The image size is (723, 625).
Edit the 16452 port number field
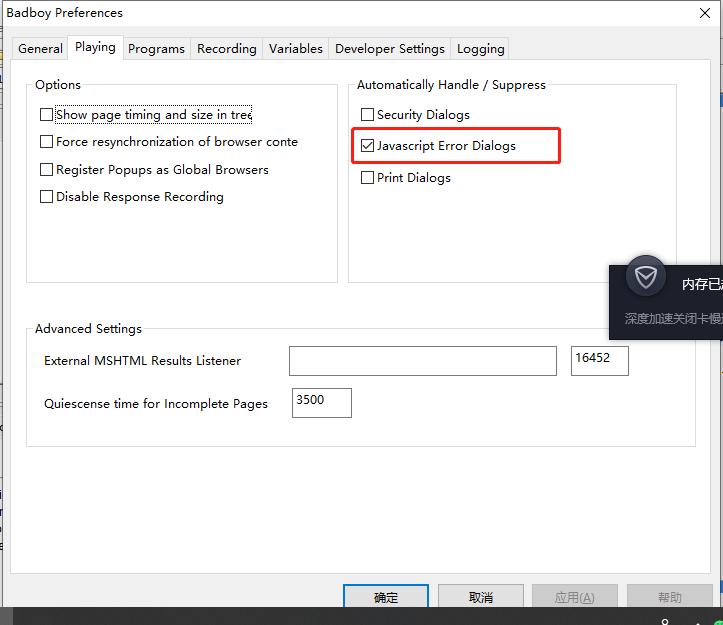click(x=599, y=361)
